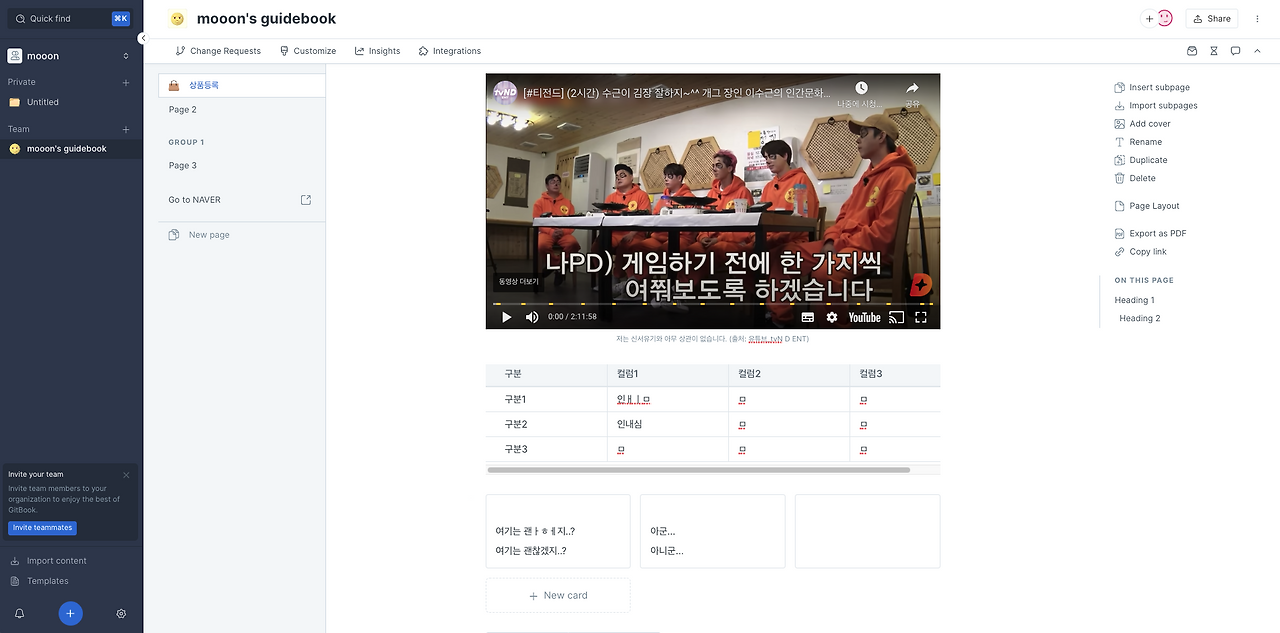Open the Customize tab
This screenshot has height=633, width=1280.
pyautogui.click(x=308, y=51)
